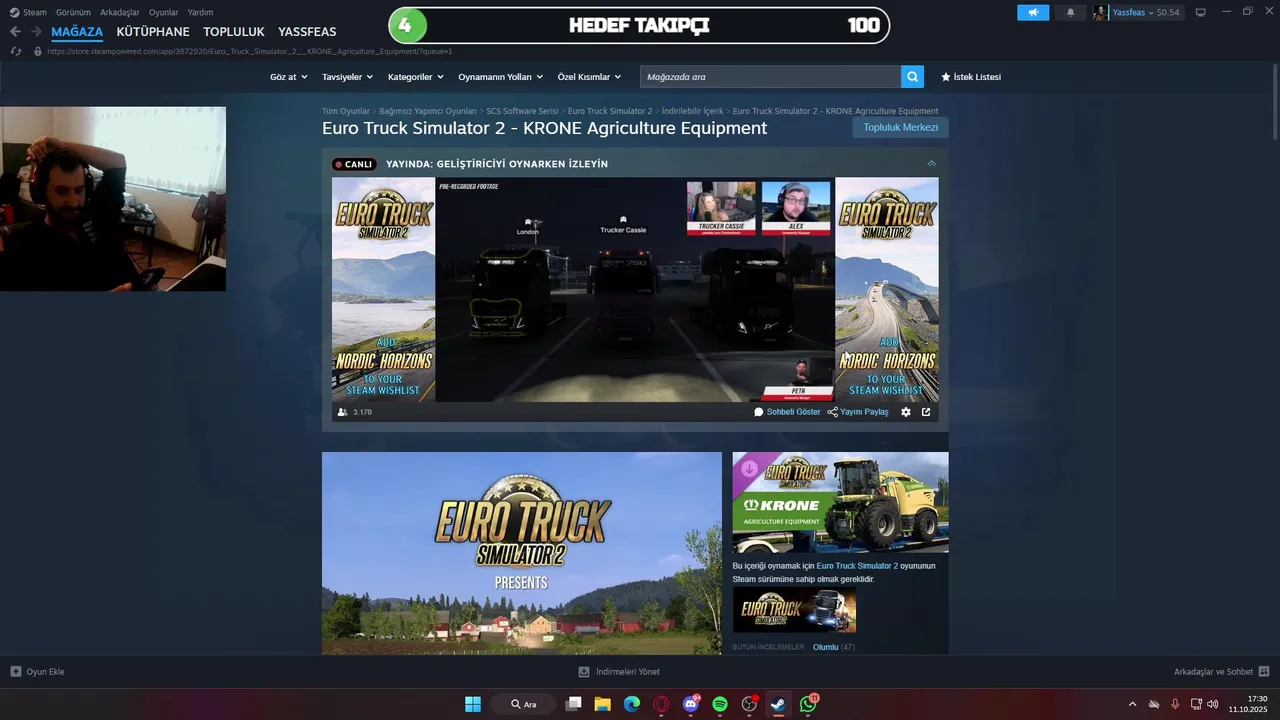1280x720 pixels.
Task: Go back with the Steam back arrow
Action: pos(15,32)
